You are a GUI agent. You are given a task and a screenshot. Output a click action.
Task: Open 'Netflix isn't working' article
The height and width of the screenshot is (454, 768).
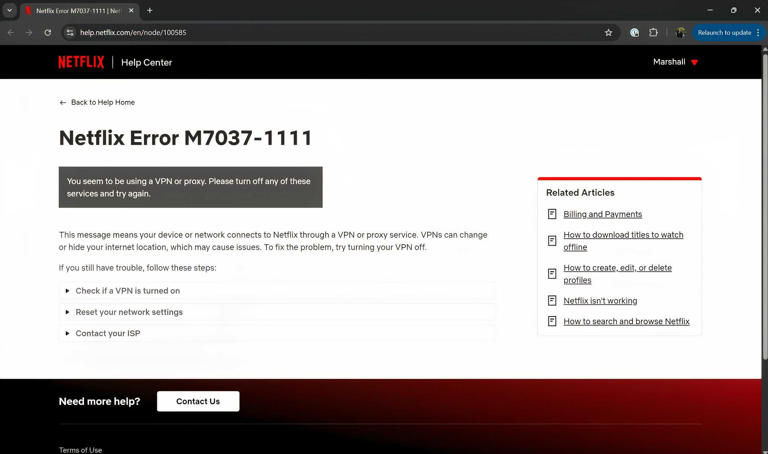[600, 301]
